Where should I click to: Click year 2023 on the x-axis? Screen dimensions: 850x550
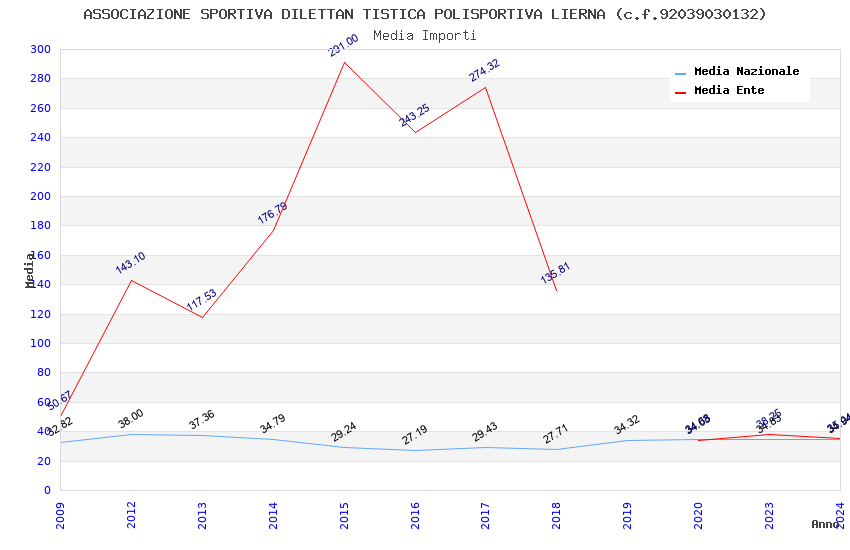[x=769, y=516]
